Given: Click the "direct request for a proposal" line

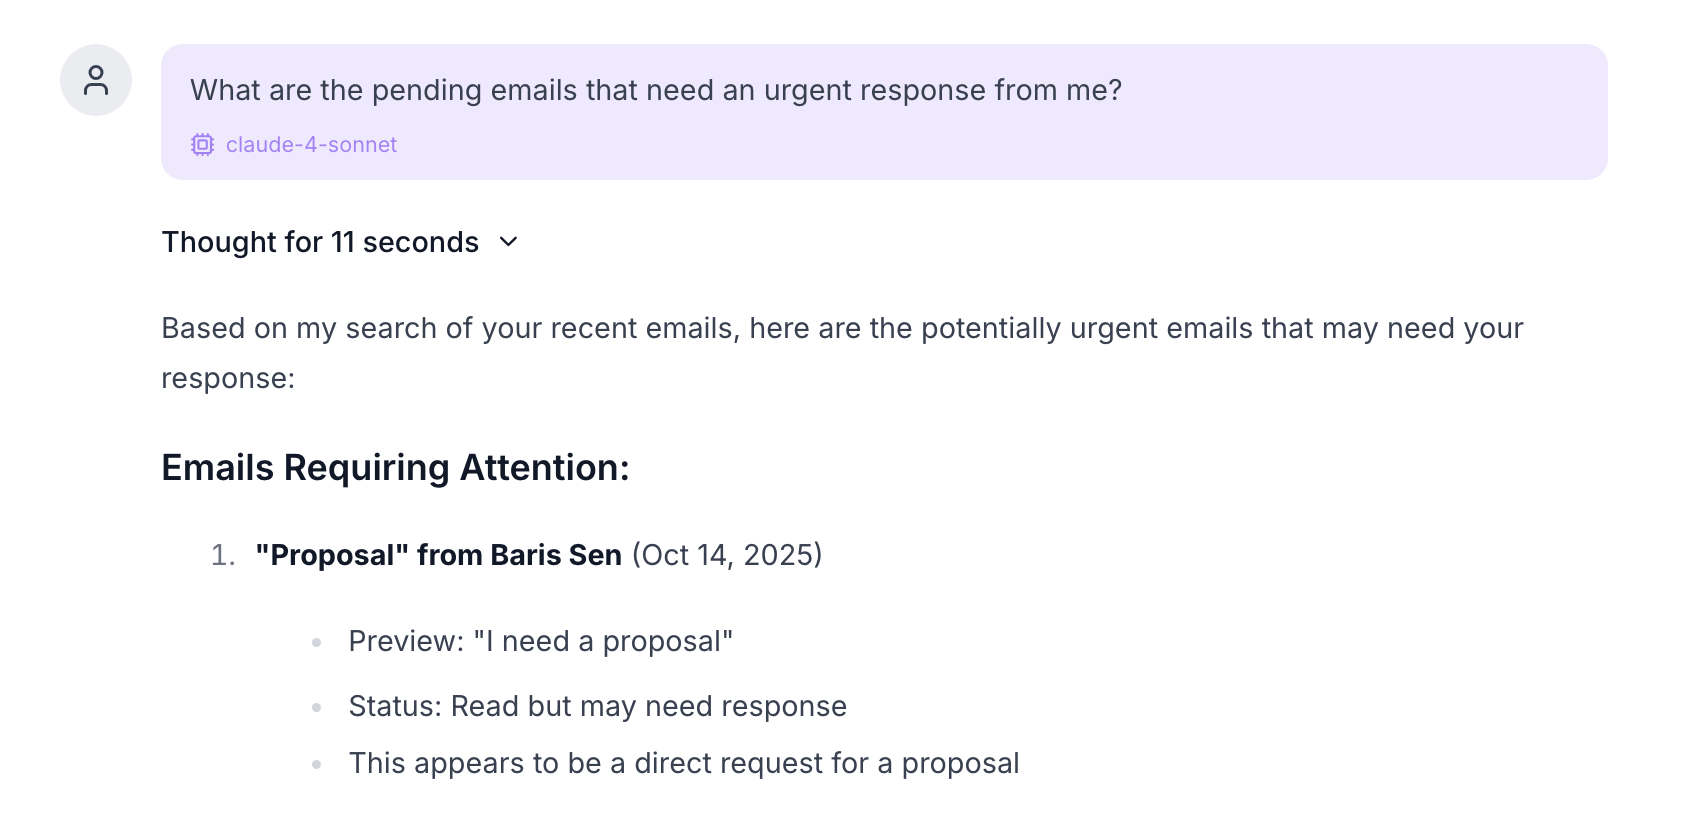Looking at the screenshot, I should click(684, 764).
